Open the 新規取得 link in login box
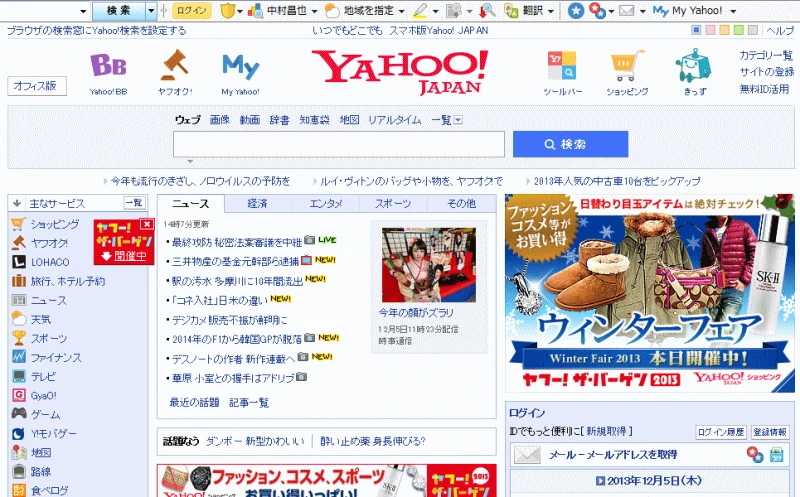 coord(606,431)
